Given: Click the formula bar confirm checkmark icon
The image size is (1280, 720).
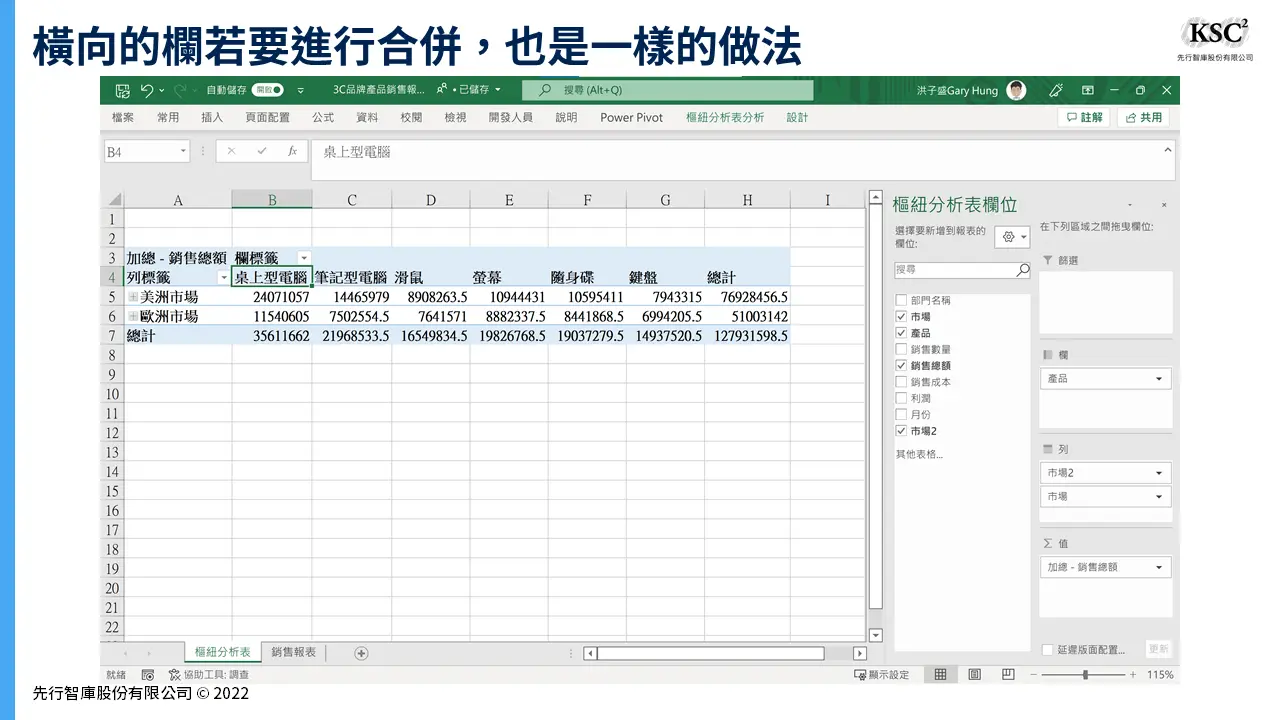Looking at the screenshot, I should pyautogui.click(x=262, y=152).
